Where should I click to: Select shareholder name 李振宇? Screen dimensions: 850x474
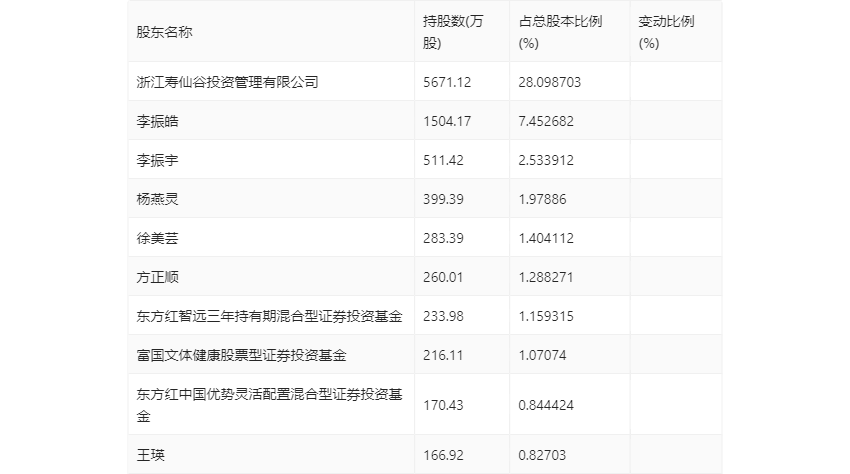[157, 160]
